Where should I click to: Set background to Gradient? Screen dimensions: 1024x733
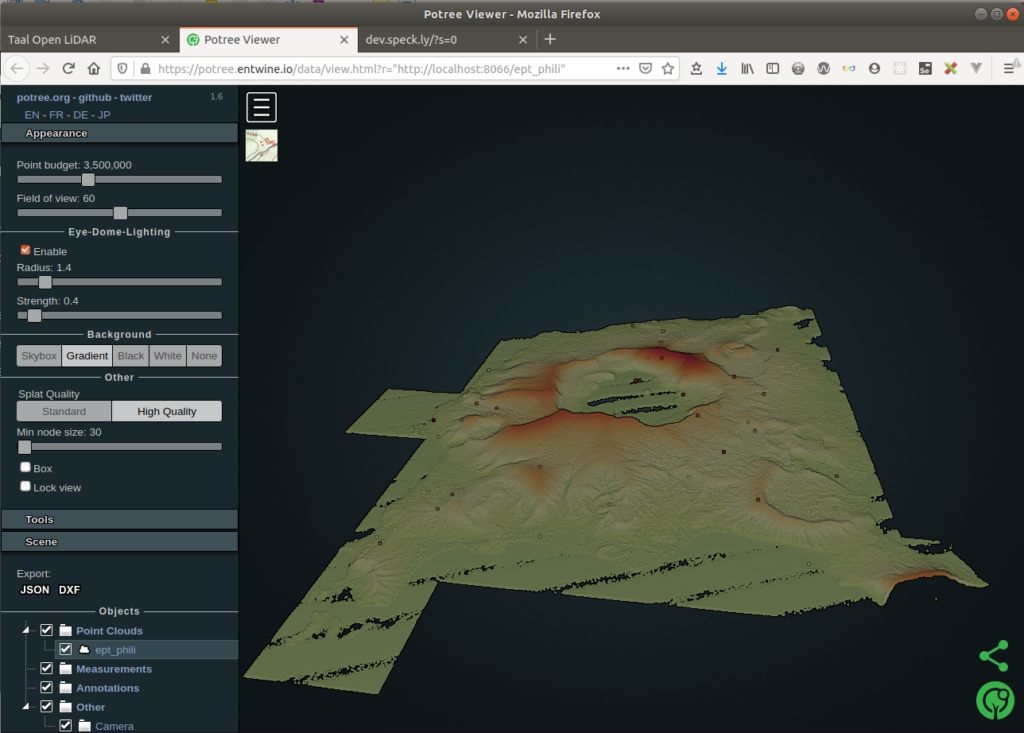tap(87, 356)
